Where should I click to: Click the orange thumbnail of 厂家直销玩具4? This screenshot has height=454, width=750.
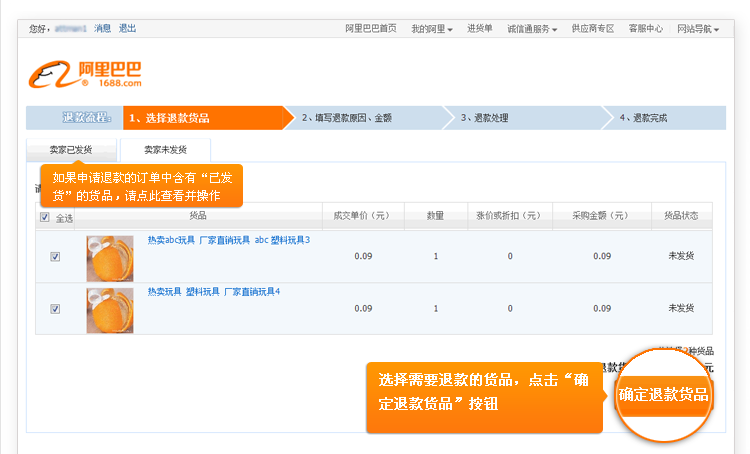pos(110,310)
